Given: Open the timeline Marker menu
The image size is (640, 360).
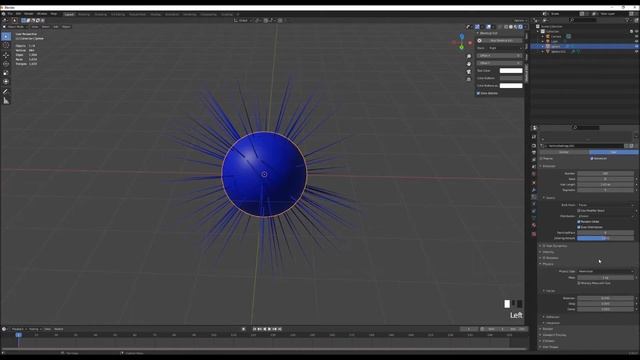Looking at the screenshot, I should [59, 329].
